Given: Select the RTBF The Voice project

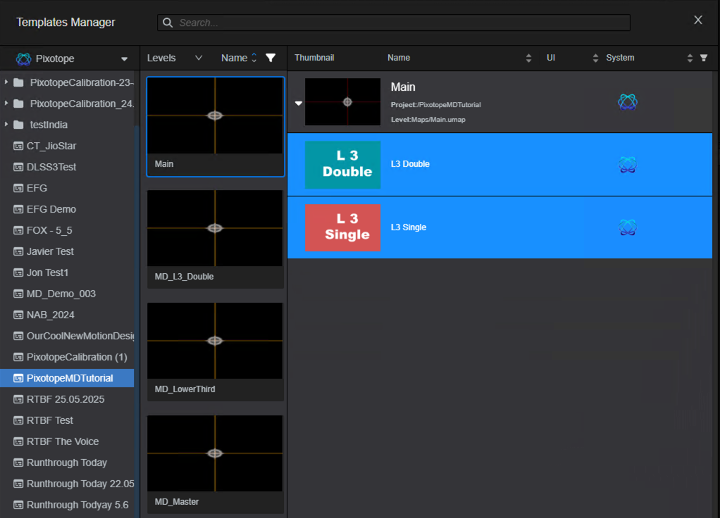Looking at the screenshot, I should [62, 441].
